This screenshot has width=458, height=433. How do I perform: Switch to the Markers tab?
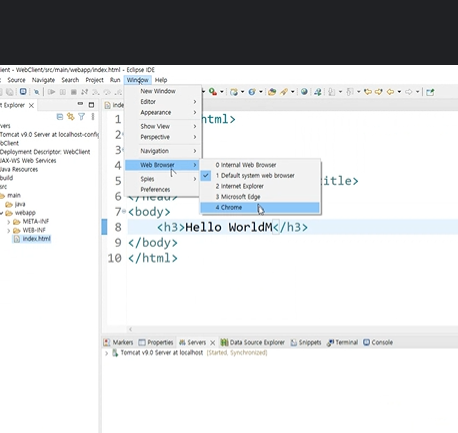click(118, 342)
